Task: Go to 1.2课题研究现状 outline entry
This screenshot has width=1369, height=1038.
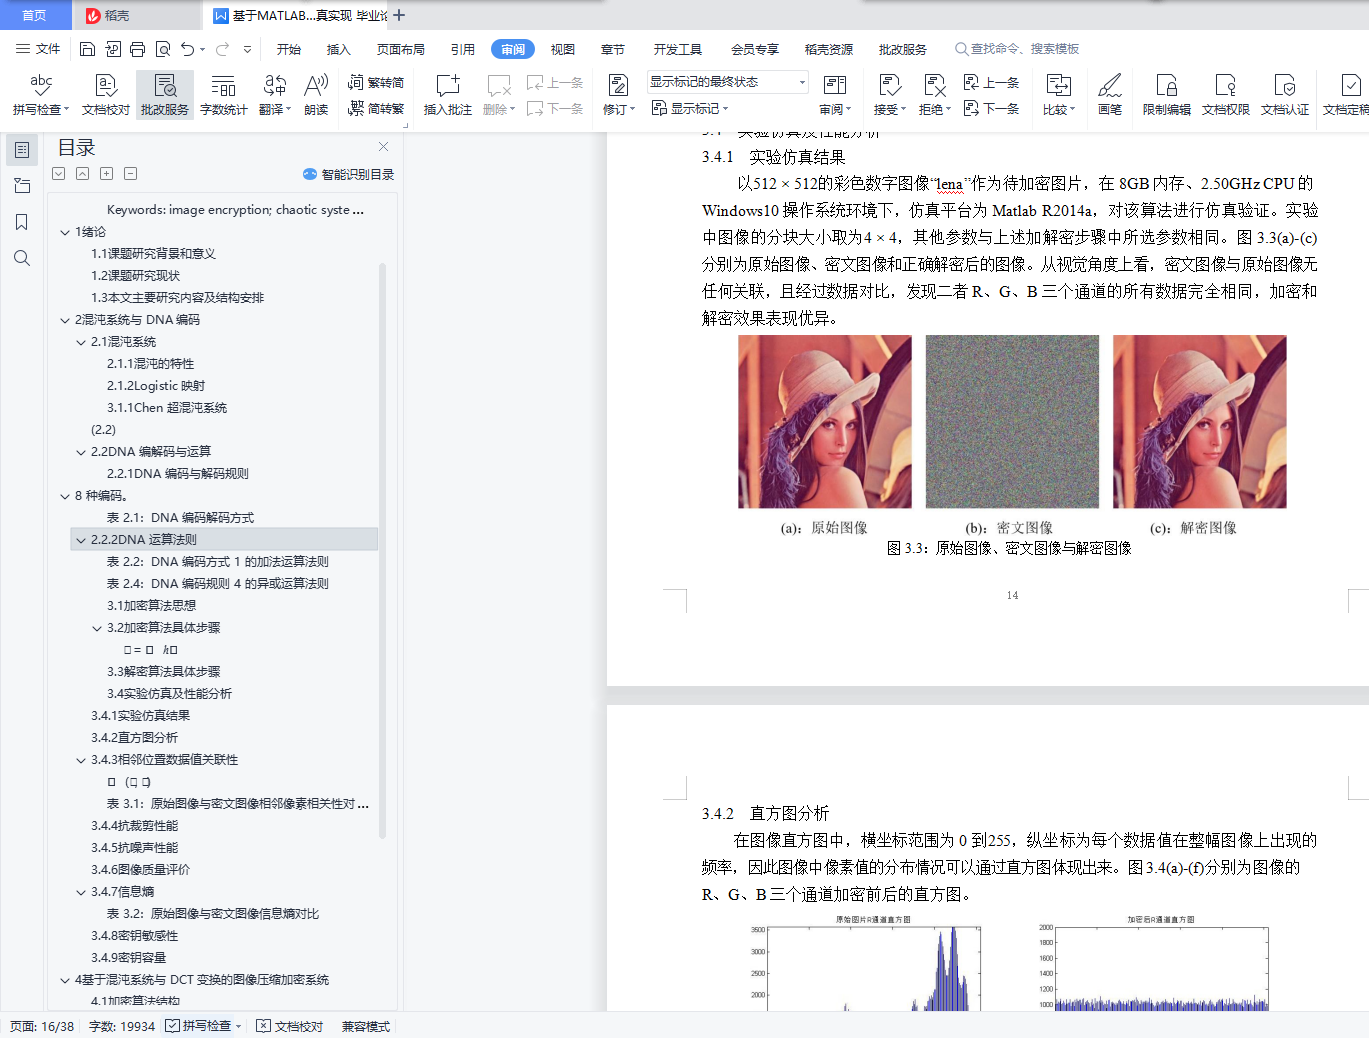Action: [x=135, y=276]
